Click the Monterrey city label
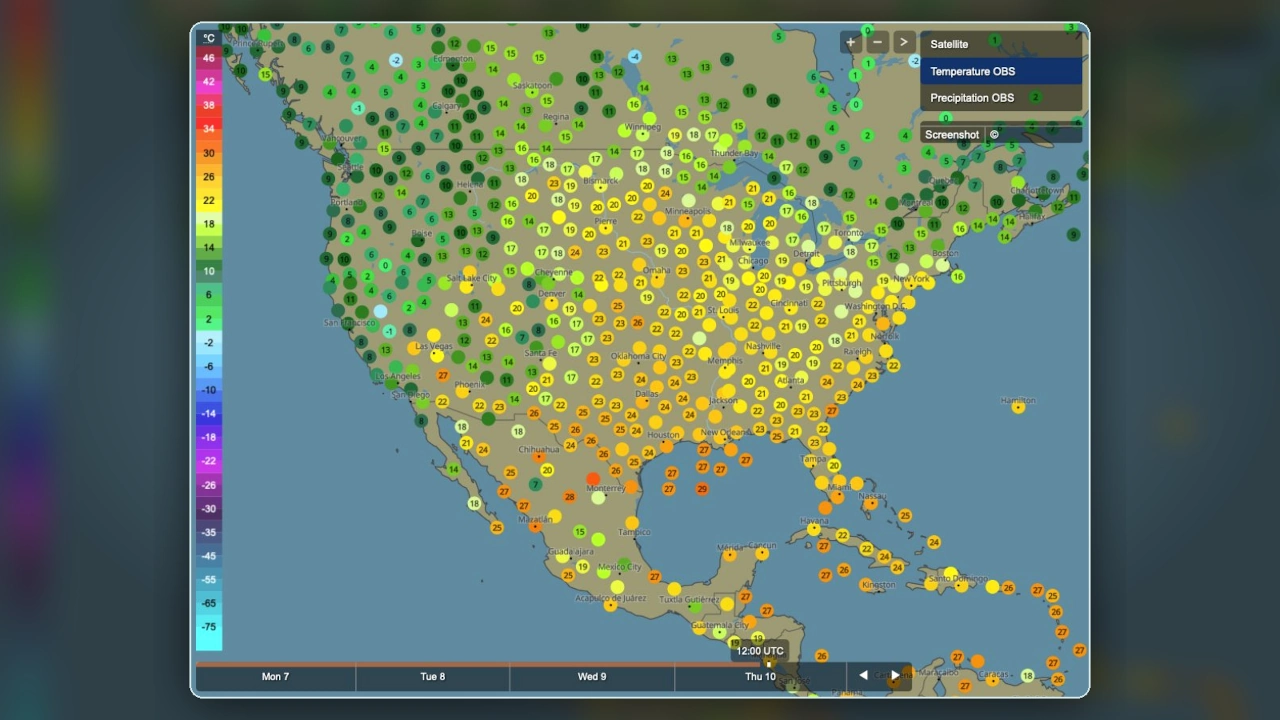 click(606, 488)
